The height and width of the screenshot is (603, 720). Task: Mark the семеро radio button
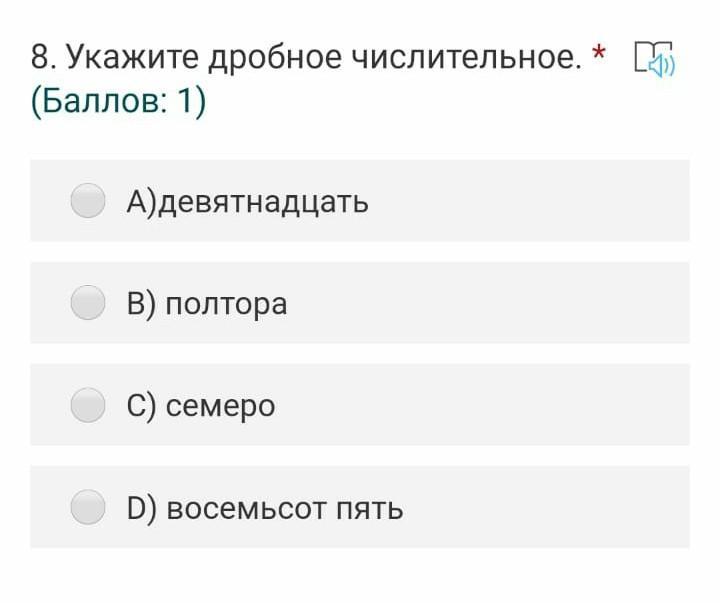(88, 405)
